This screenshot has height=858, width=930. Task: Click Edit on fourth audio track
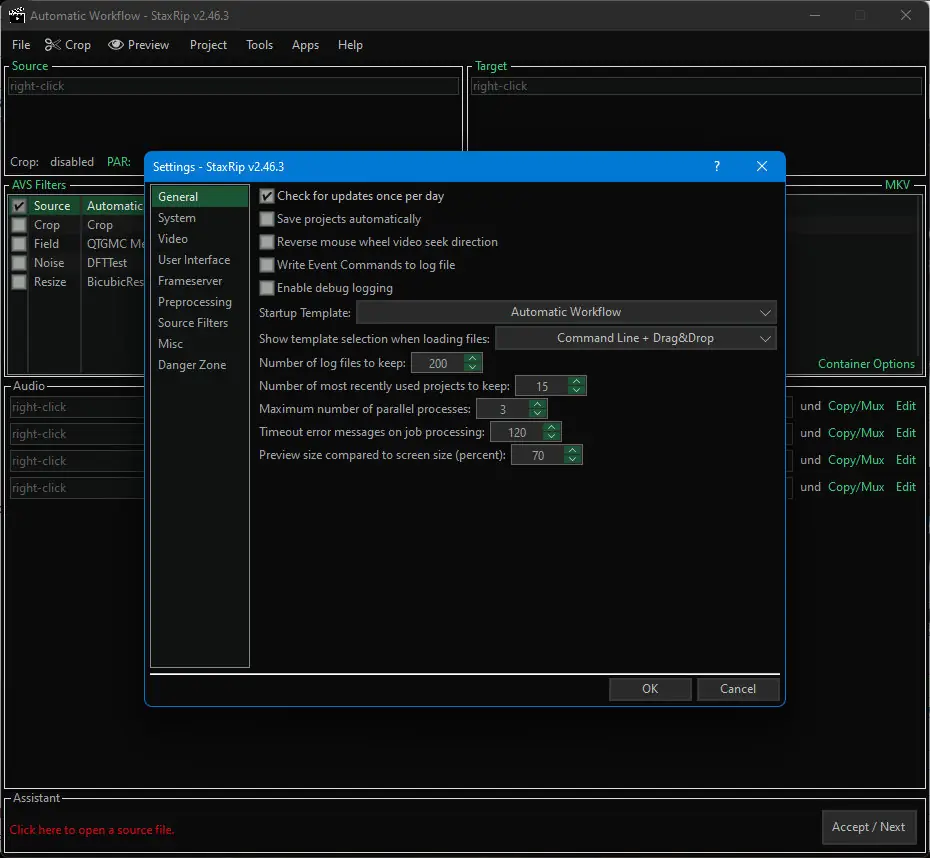906,487
